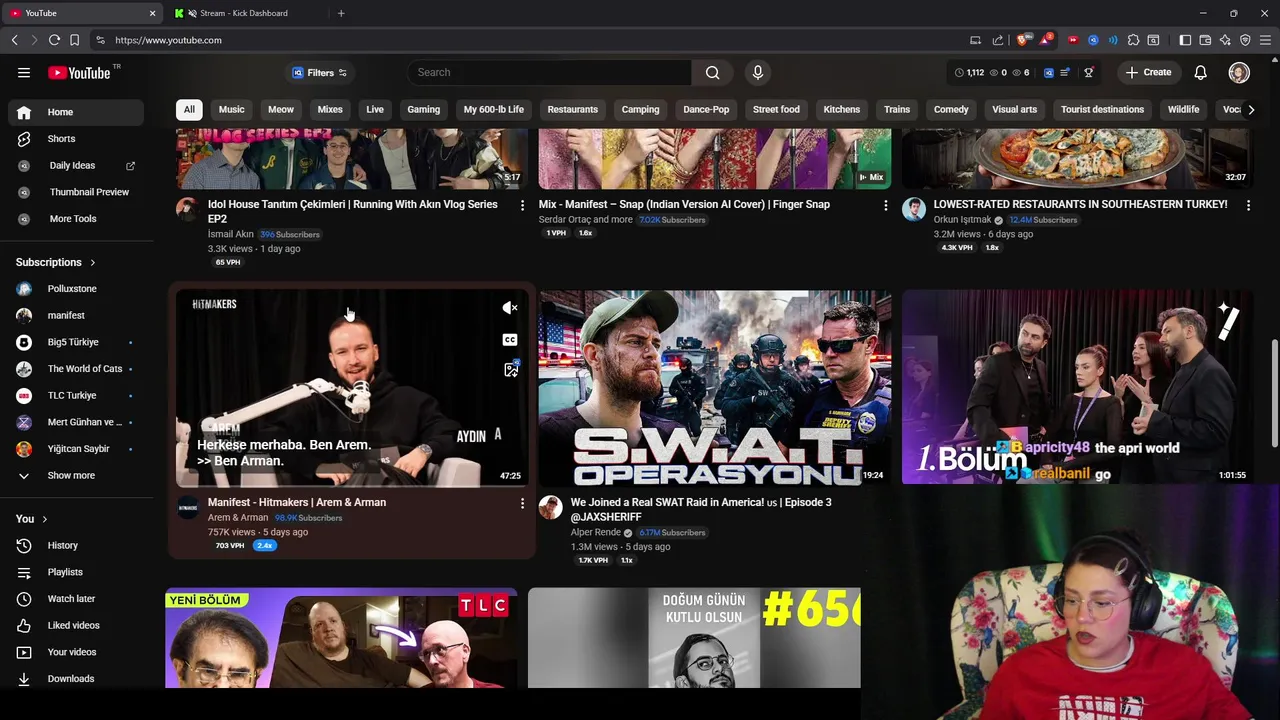Click the Brave Shields lion icon
Image resolution: width=1280 pixels, height=720 pixels.
1022,40
